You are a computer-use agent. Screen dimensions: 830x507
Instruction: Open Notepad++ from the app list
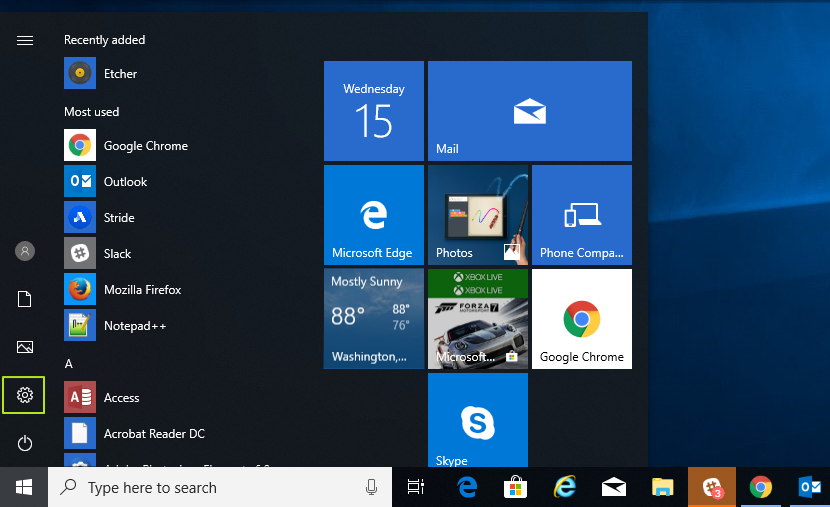point(134,326)
